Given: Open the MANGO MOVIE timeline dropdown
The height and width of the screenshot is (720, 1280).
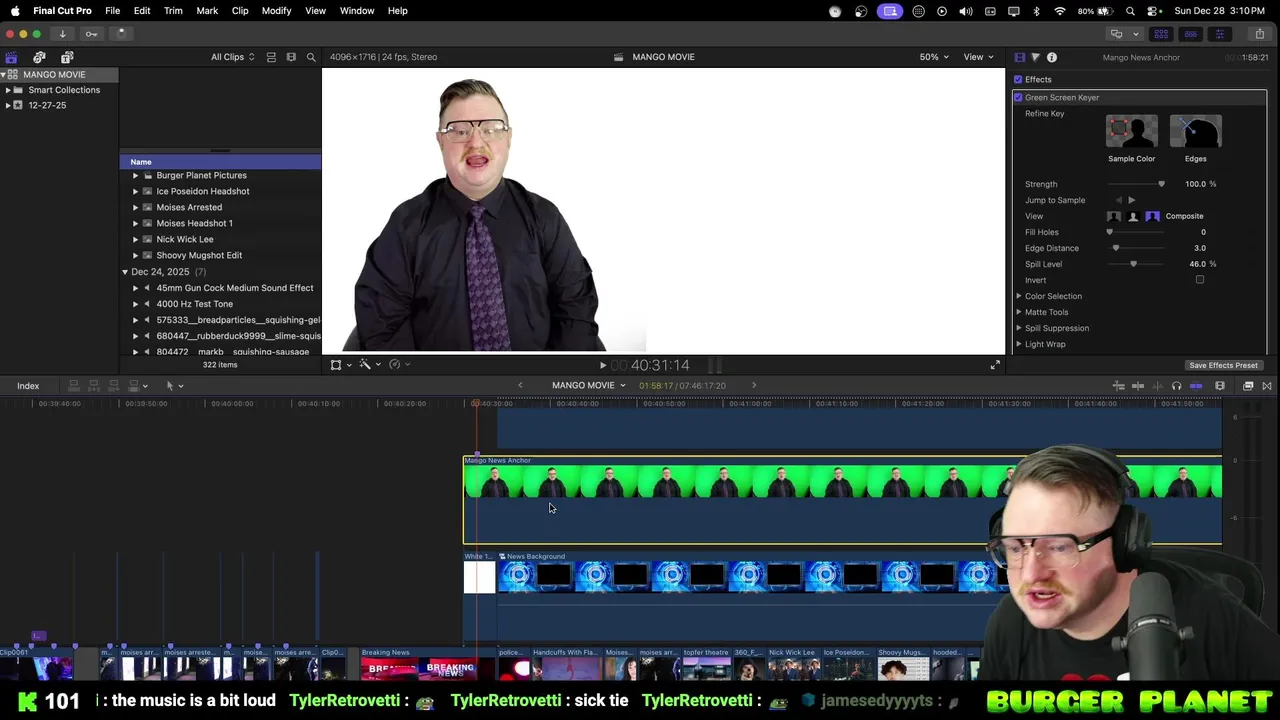Looking at the screenshot, I should (588, 386).
